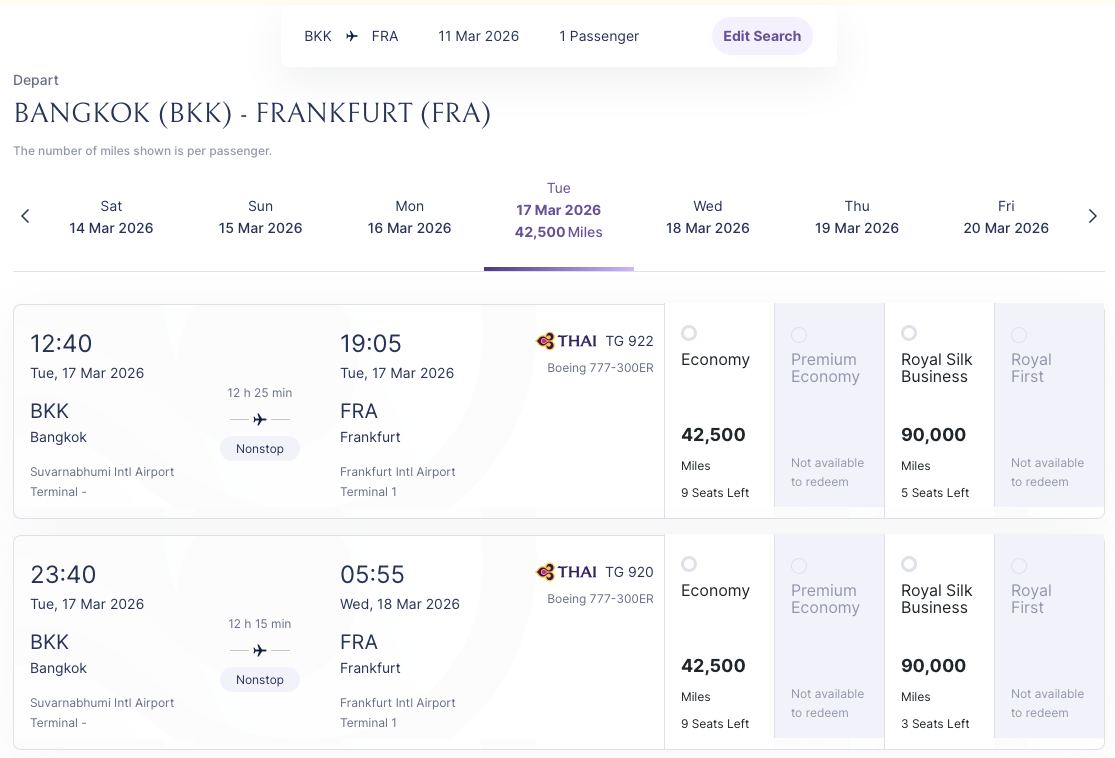Click the airplane icon in the search summary
The width and height of the screenshot is (1115, 758).
[x=351, y=36]
